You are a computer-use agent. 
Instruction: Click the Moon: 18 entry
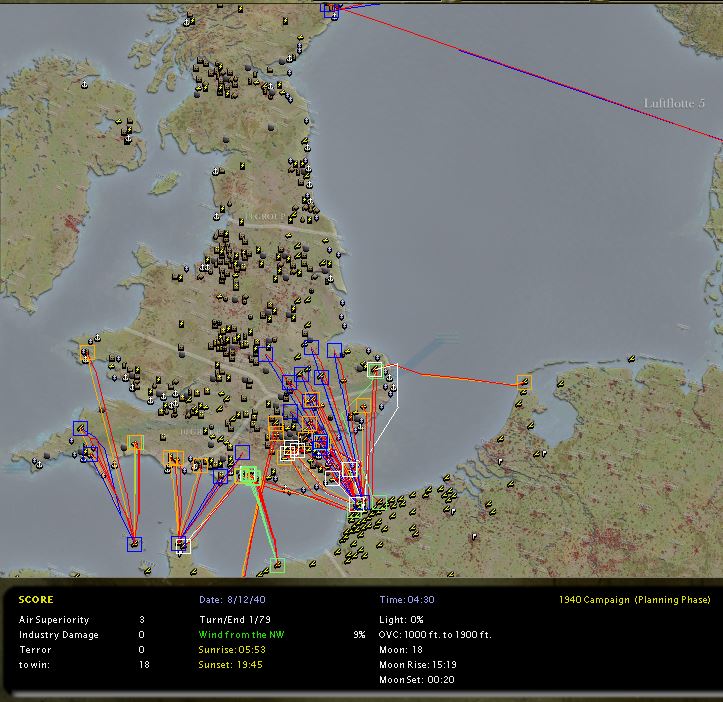click(x=401, y=649)
